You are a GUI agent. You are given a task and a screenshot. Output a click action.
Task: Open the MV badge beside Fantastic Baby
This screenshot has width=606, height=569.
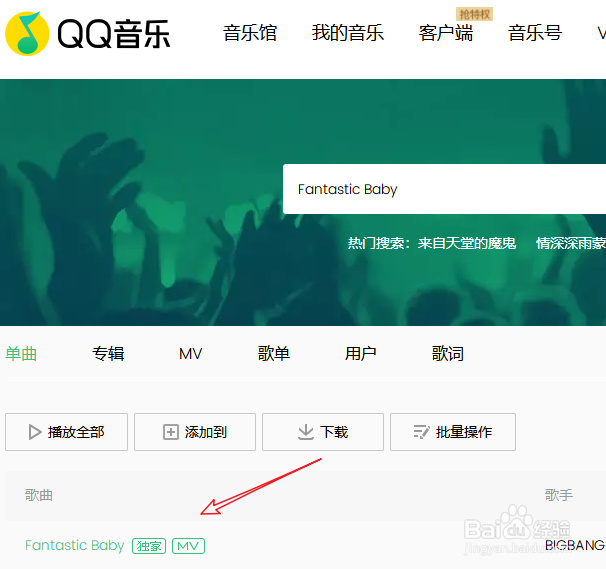188,546
